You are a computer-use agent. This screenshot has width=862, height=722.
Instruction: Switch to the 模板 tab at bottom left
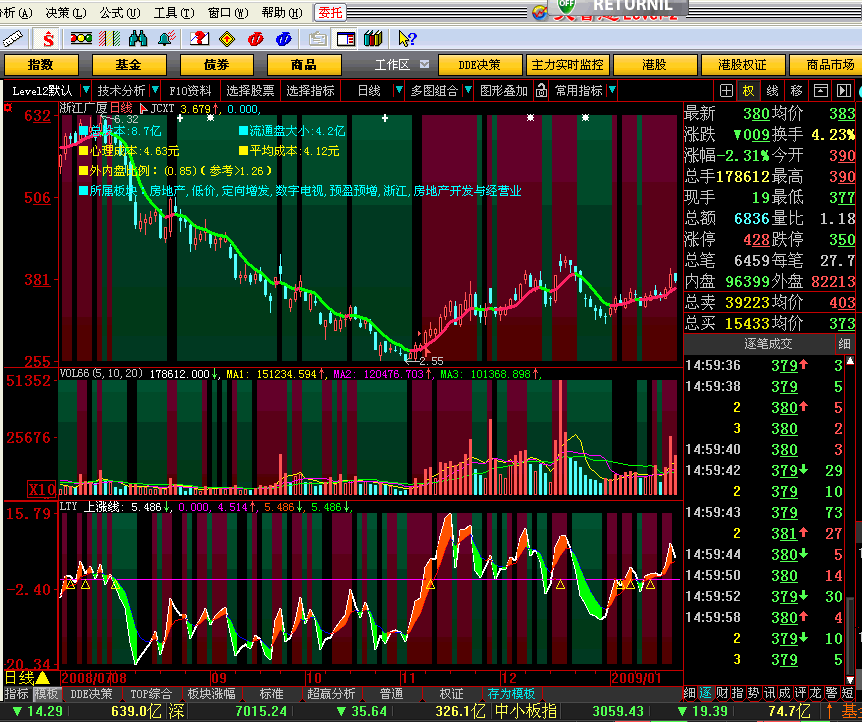click(x=46, y=694)
